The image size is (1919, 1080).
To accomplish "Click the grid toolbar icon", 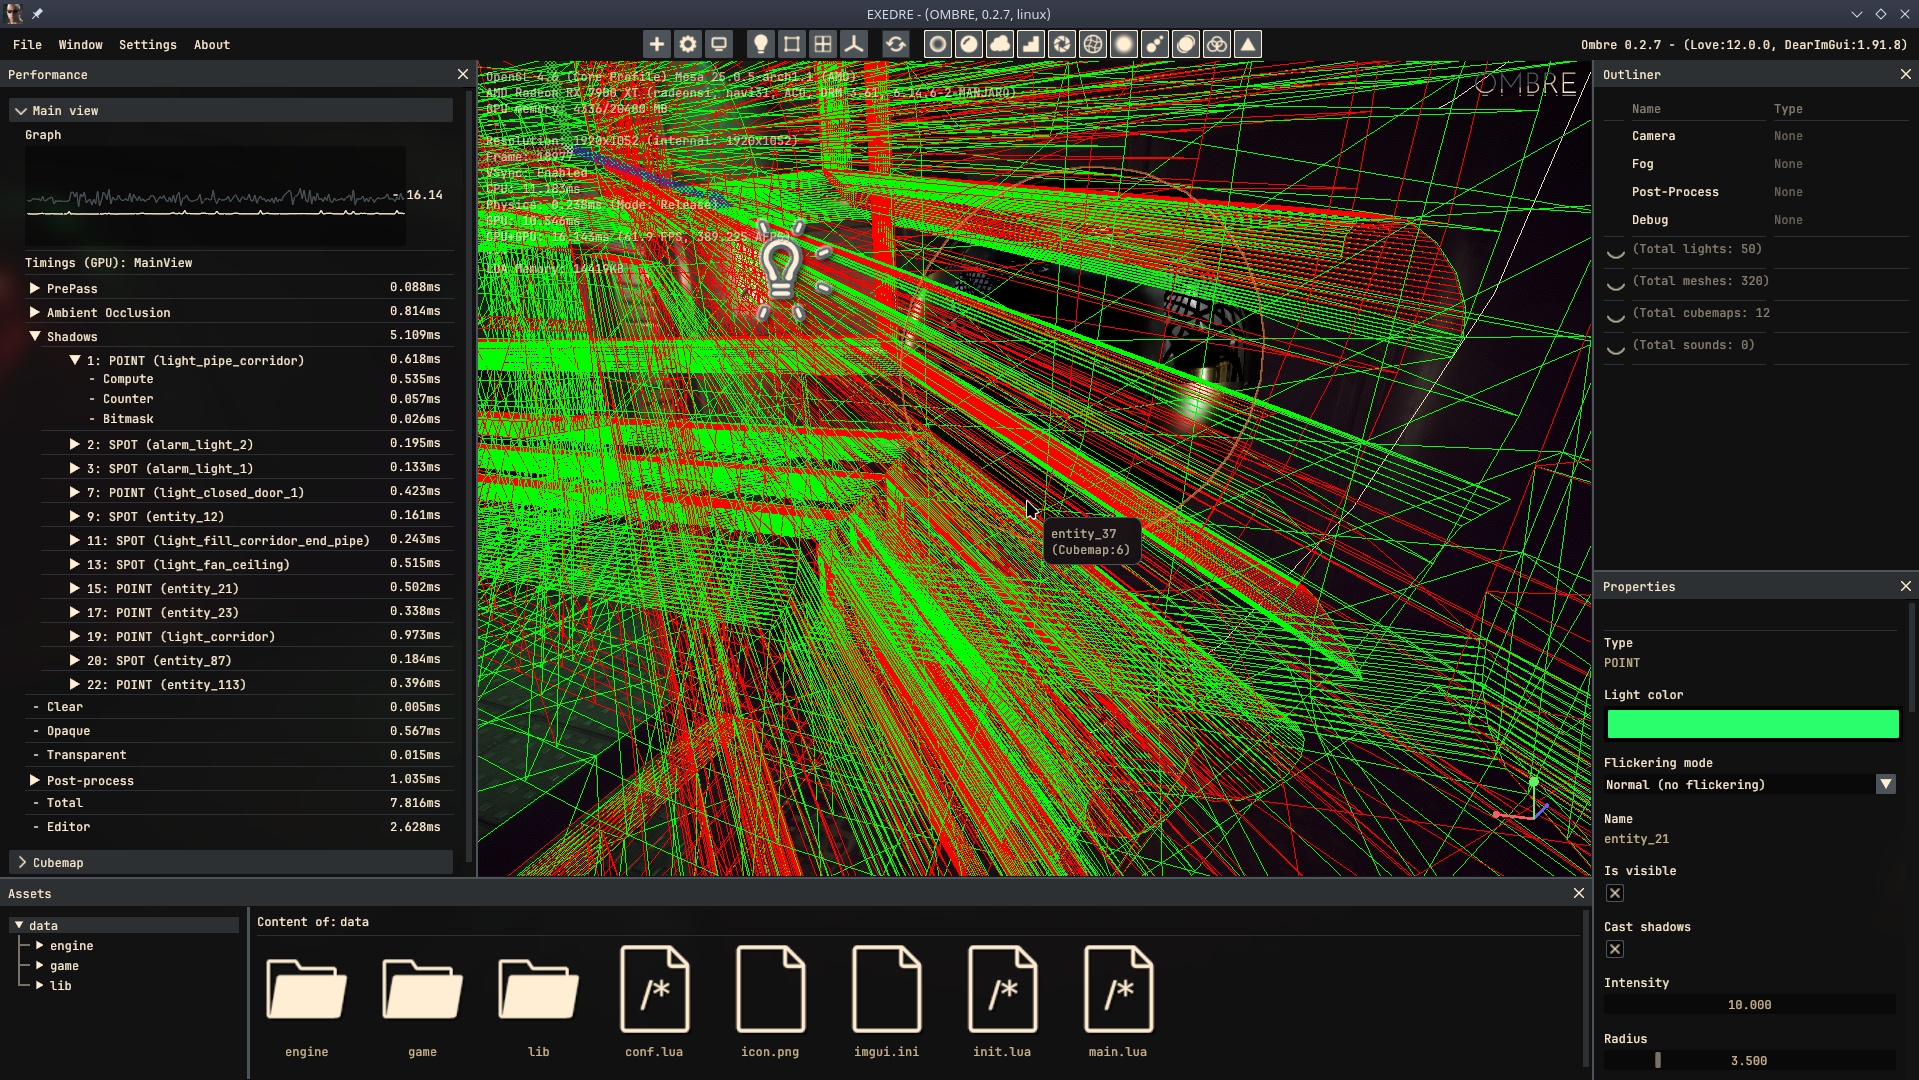I will [x=823, y=44].
